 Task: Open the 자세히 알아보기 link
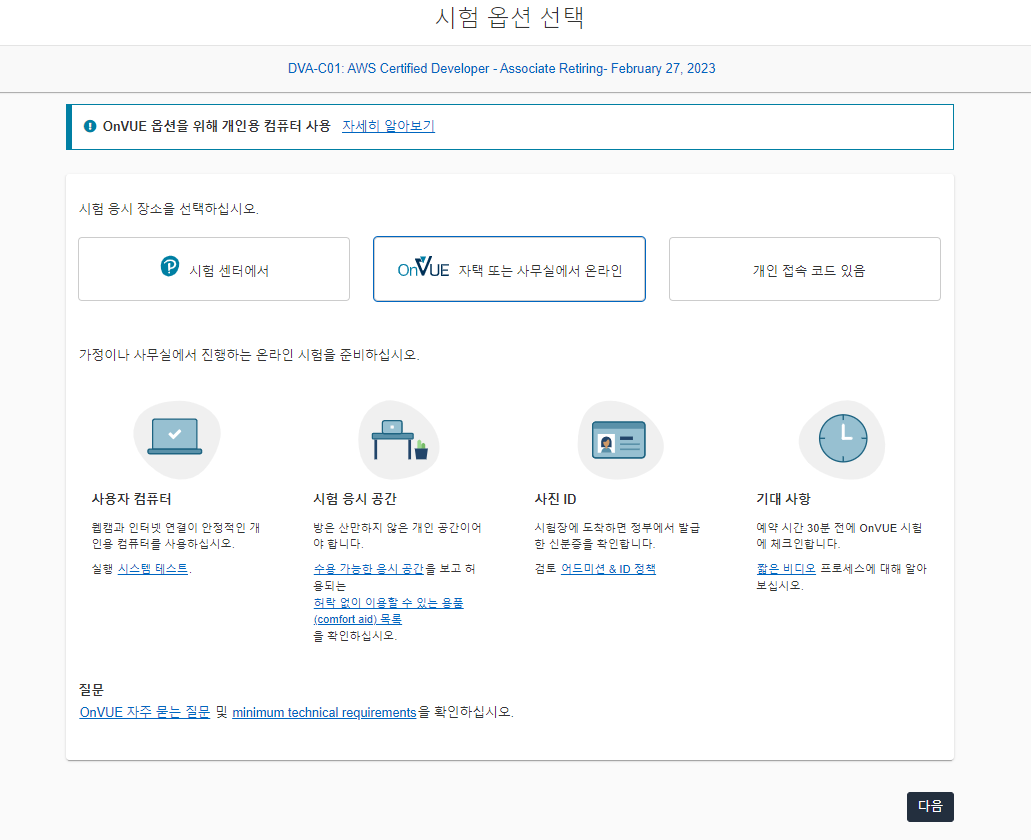[388, 126]
